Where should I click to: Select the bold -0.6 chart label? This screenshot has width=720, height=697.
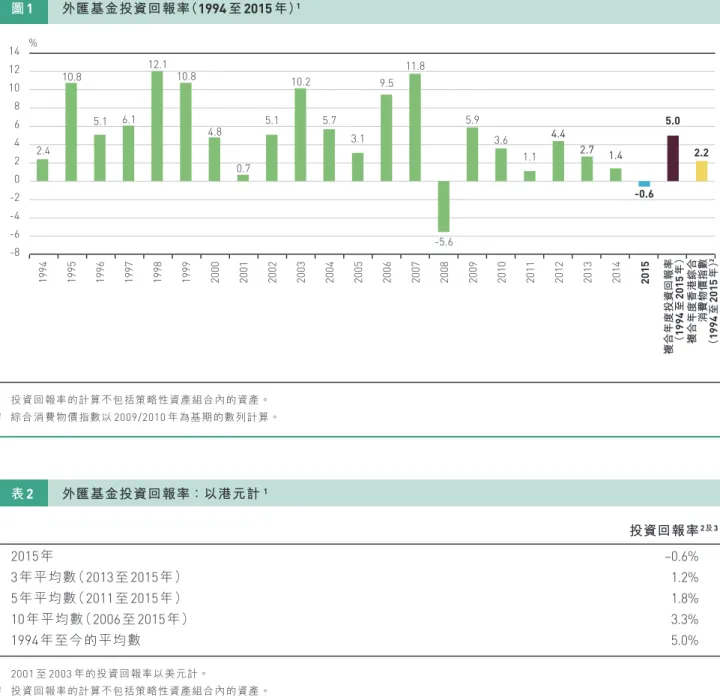click(644, 194)
